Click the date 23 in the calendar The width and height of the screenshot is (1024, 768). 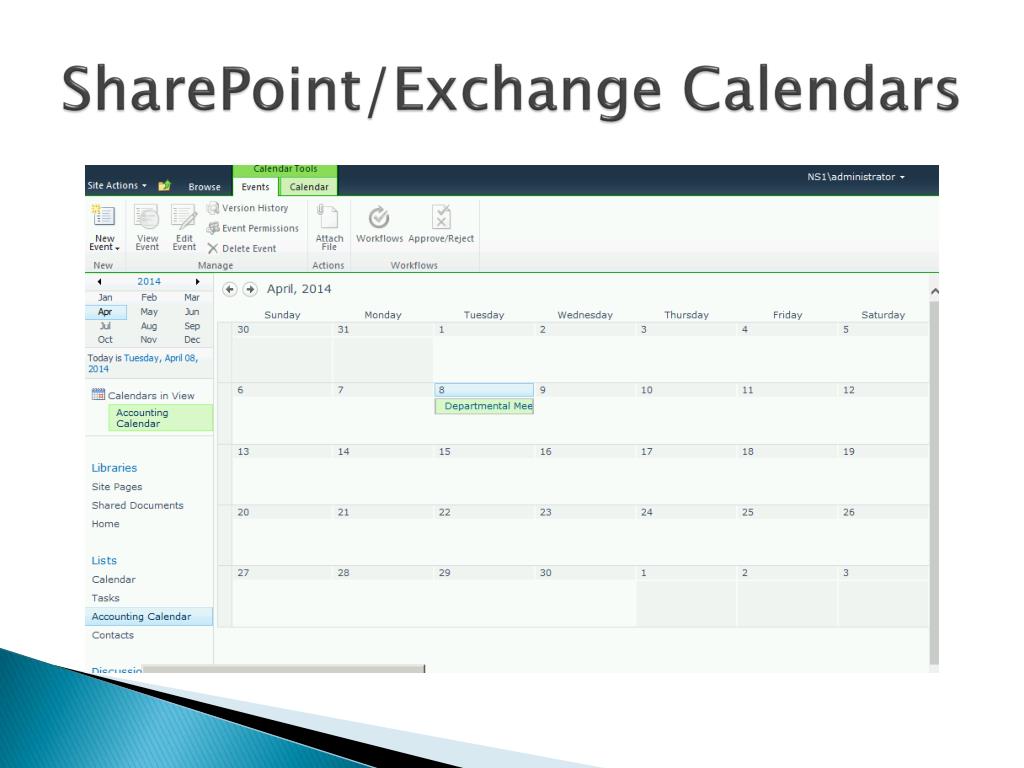[545, 512]
